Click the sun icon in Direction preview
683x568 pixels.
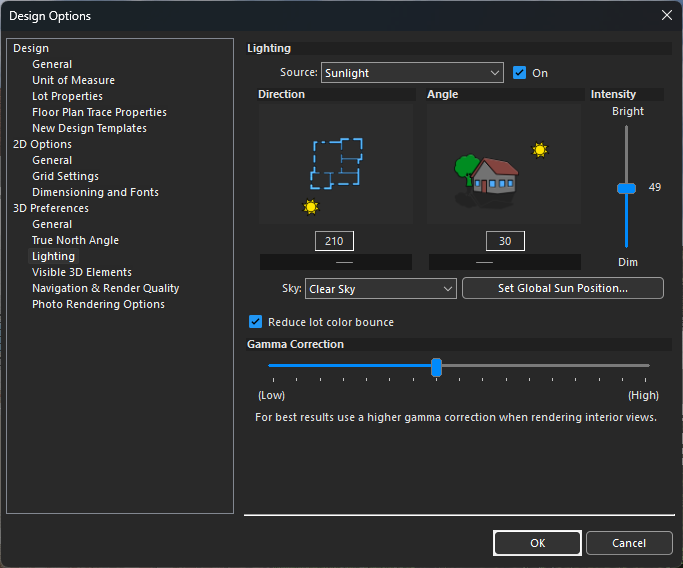click(311, 207)
